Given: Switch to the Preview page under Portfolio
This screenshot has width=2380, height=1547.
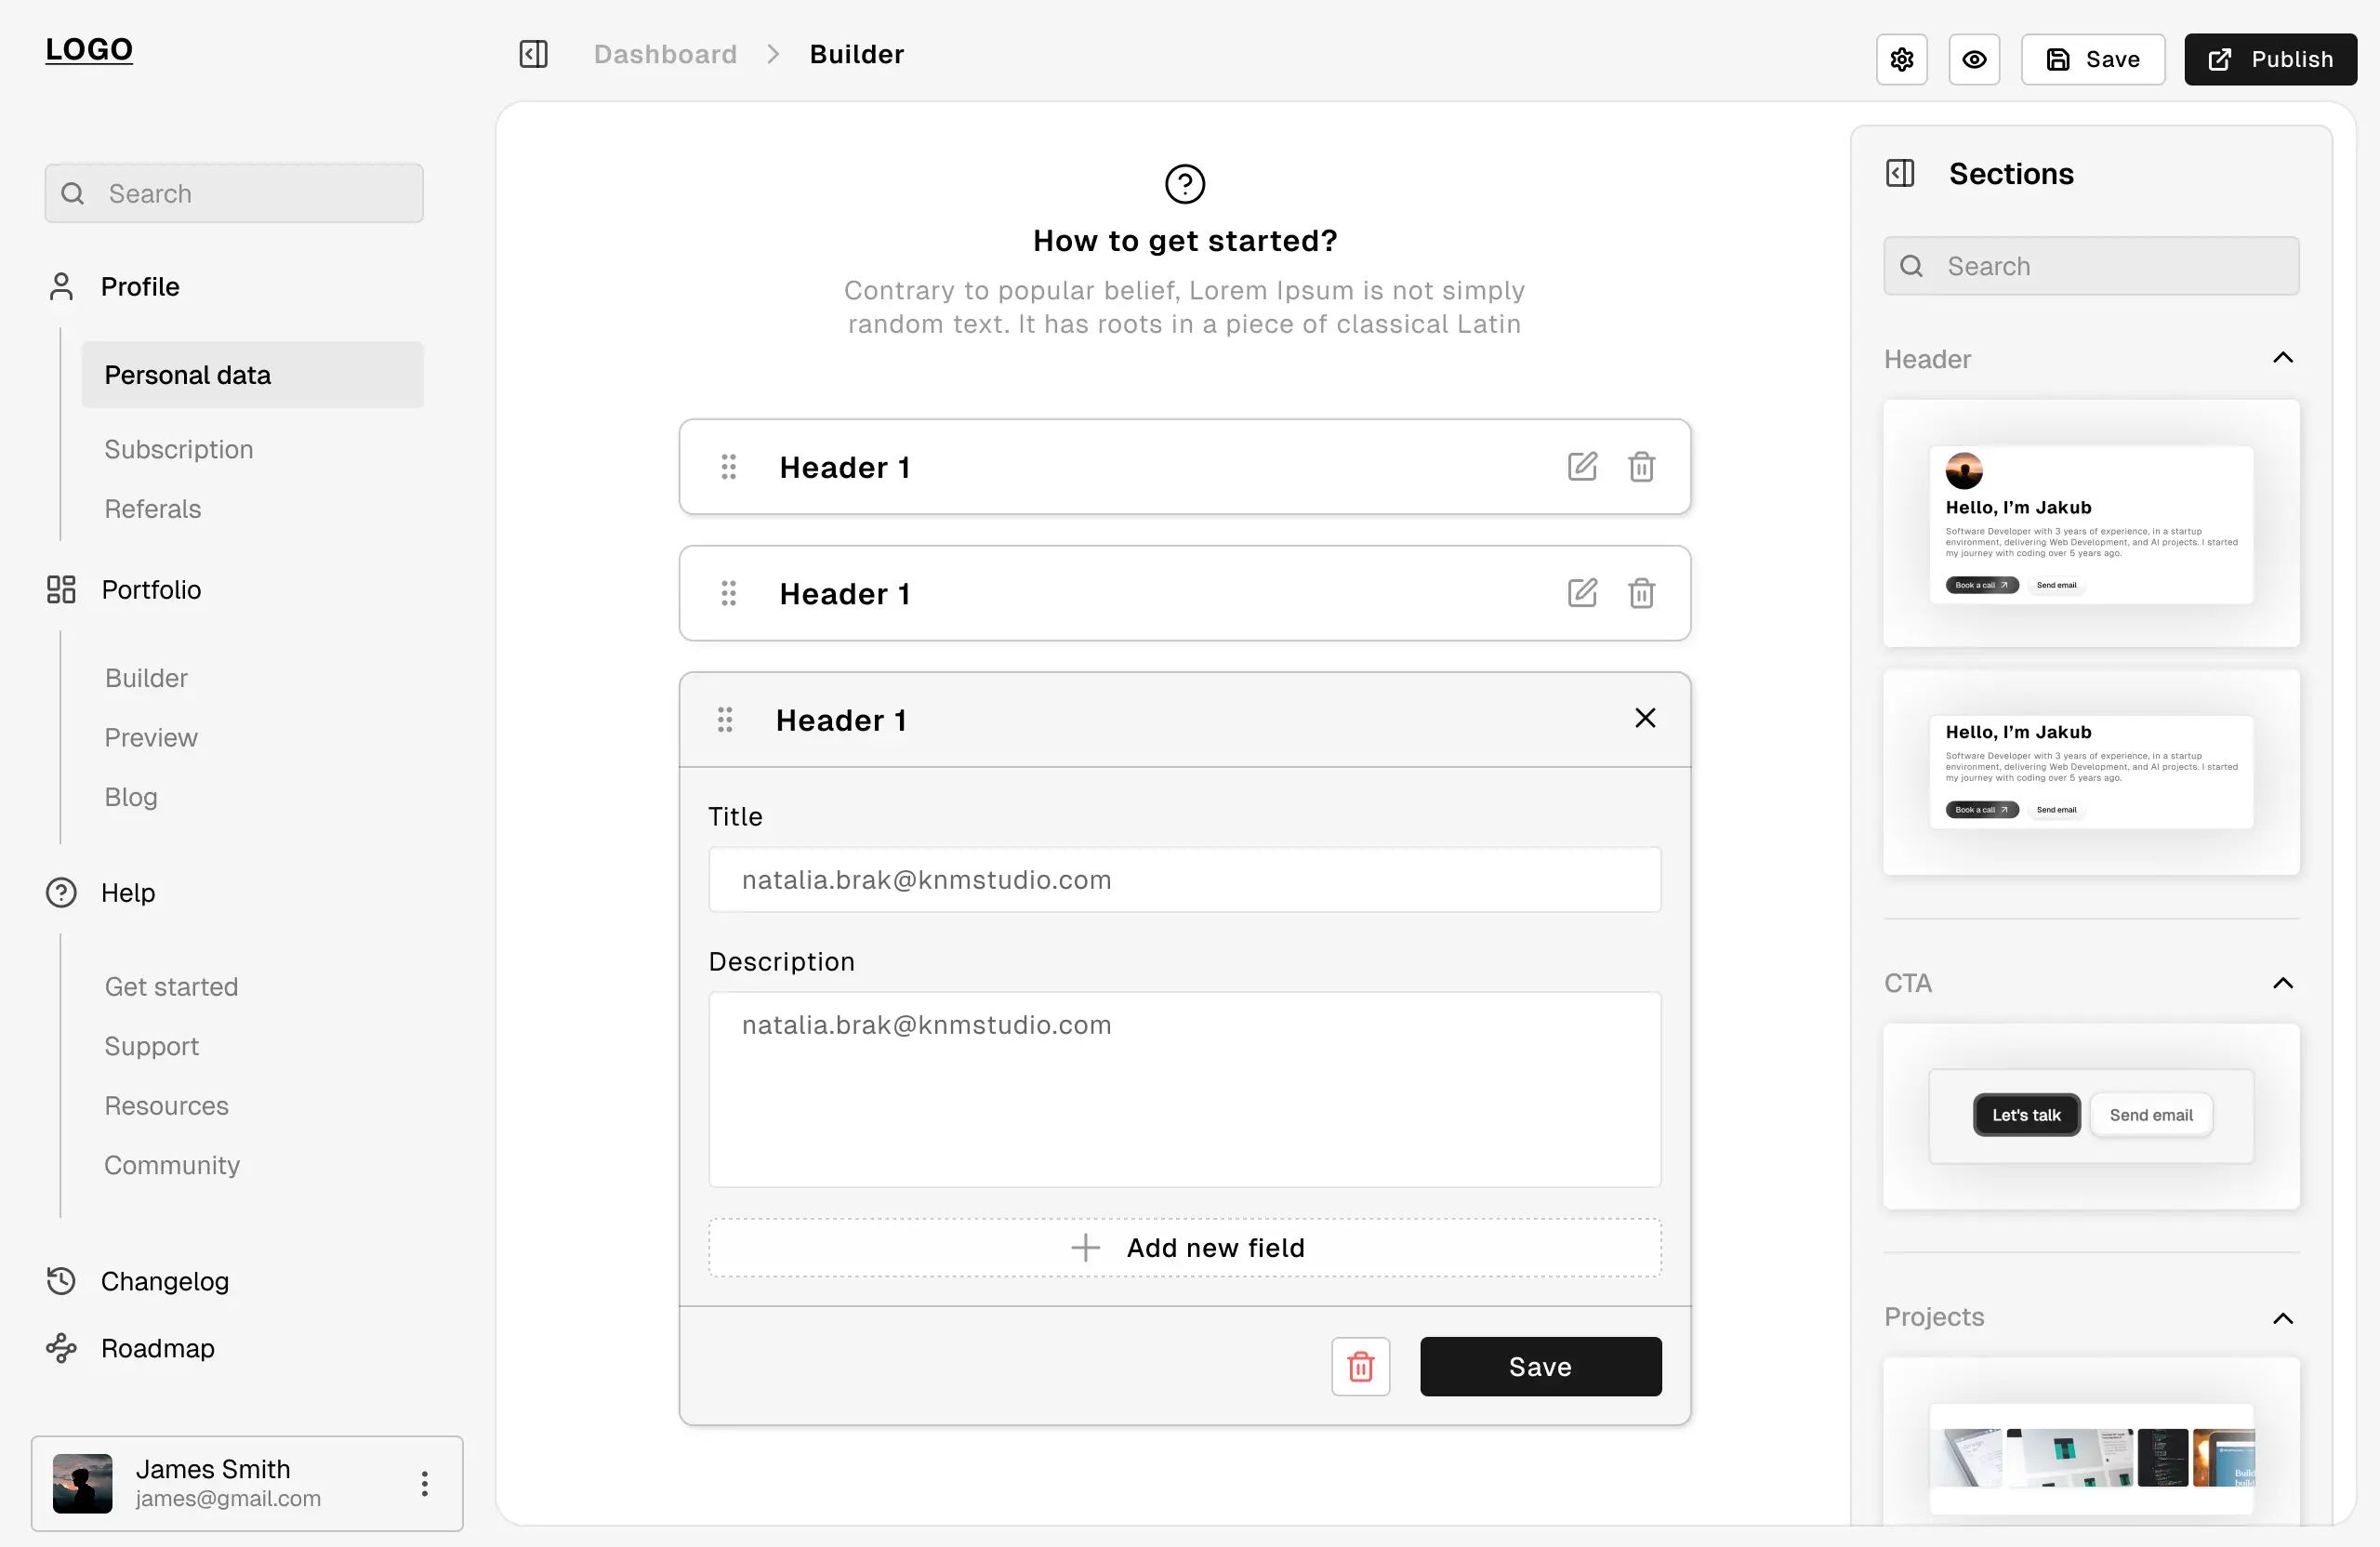Looking at the screenshot, I should point(151,737).
